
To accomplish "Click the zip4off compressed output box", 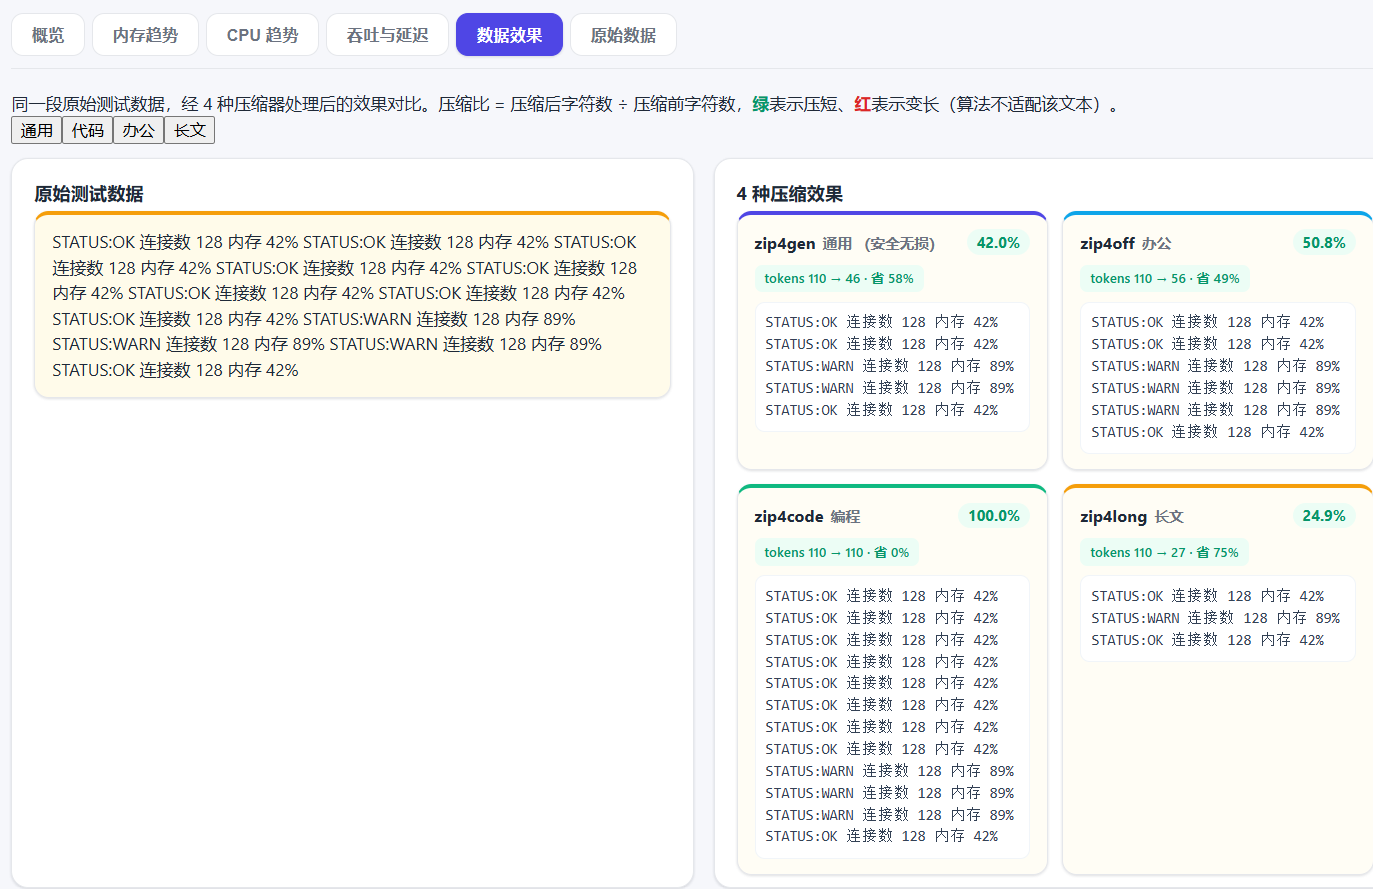I will (x=1218, y=378).
